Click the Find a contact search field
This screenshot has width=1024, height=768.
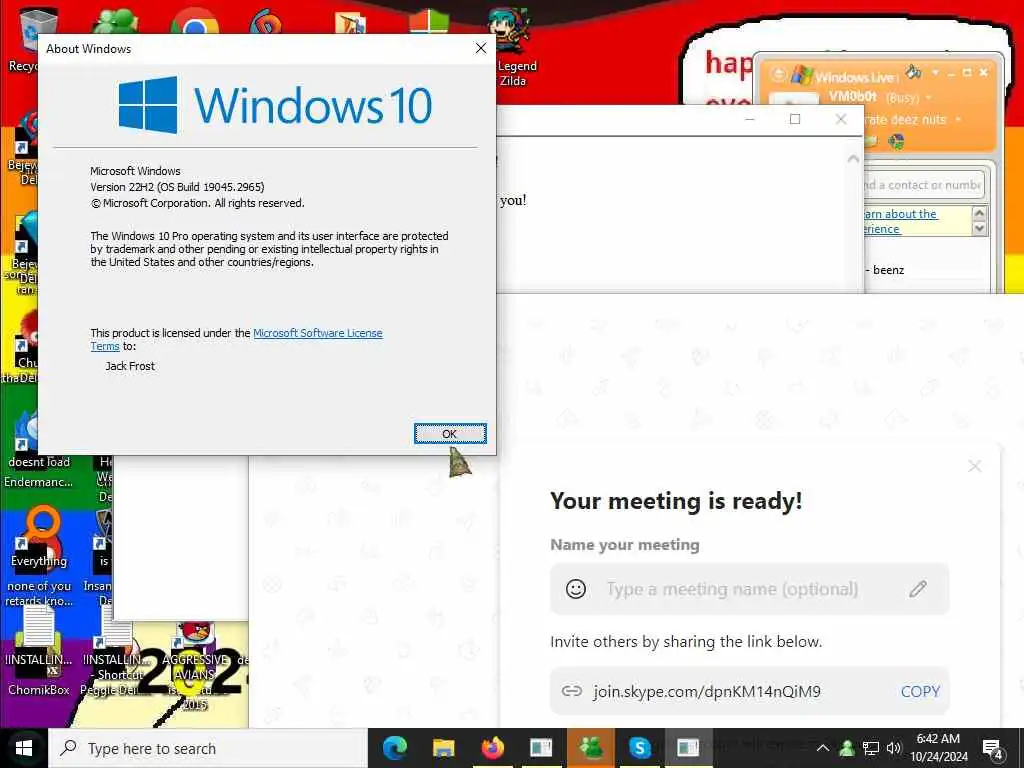tap(922, 185)
